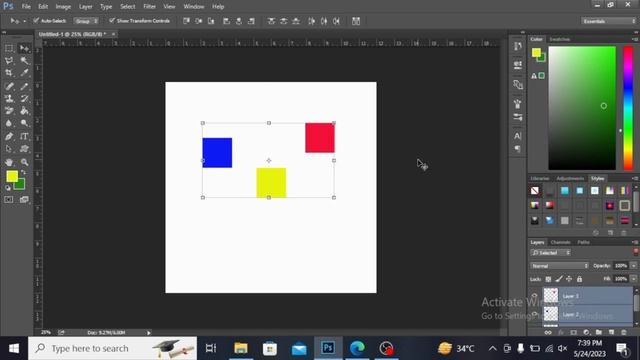
Task: Select the Layer 3 thumbnail
Action: click(551, 295)
